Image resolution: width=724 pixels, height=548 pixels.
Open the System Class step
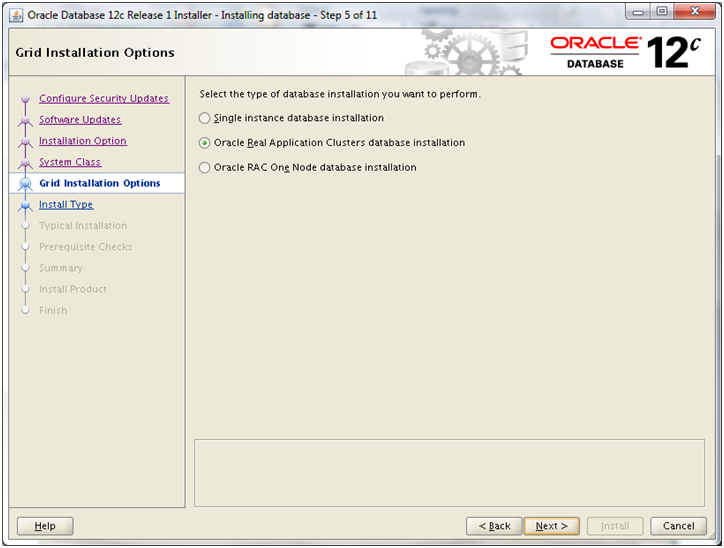click(70, 162)
